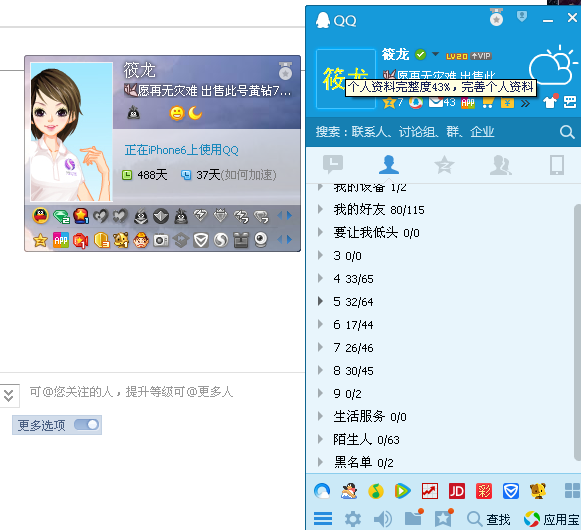
Task: Open Tencent Video play icon
Action: tap(402, 491)
